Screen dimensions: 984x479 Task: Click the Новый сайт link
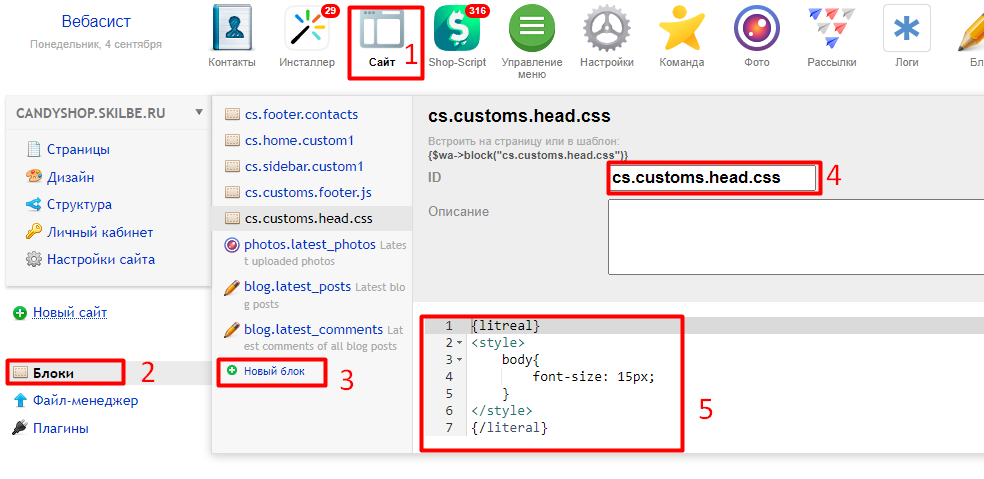tap(70, 313)
